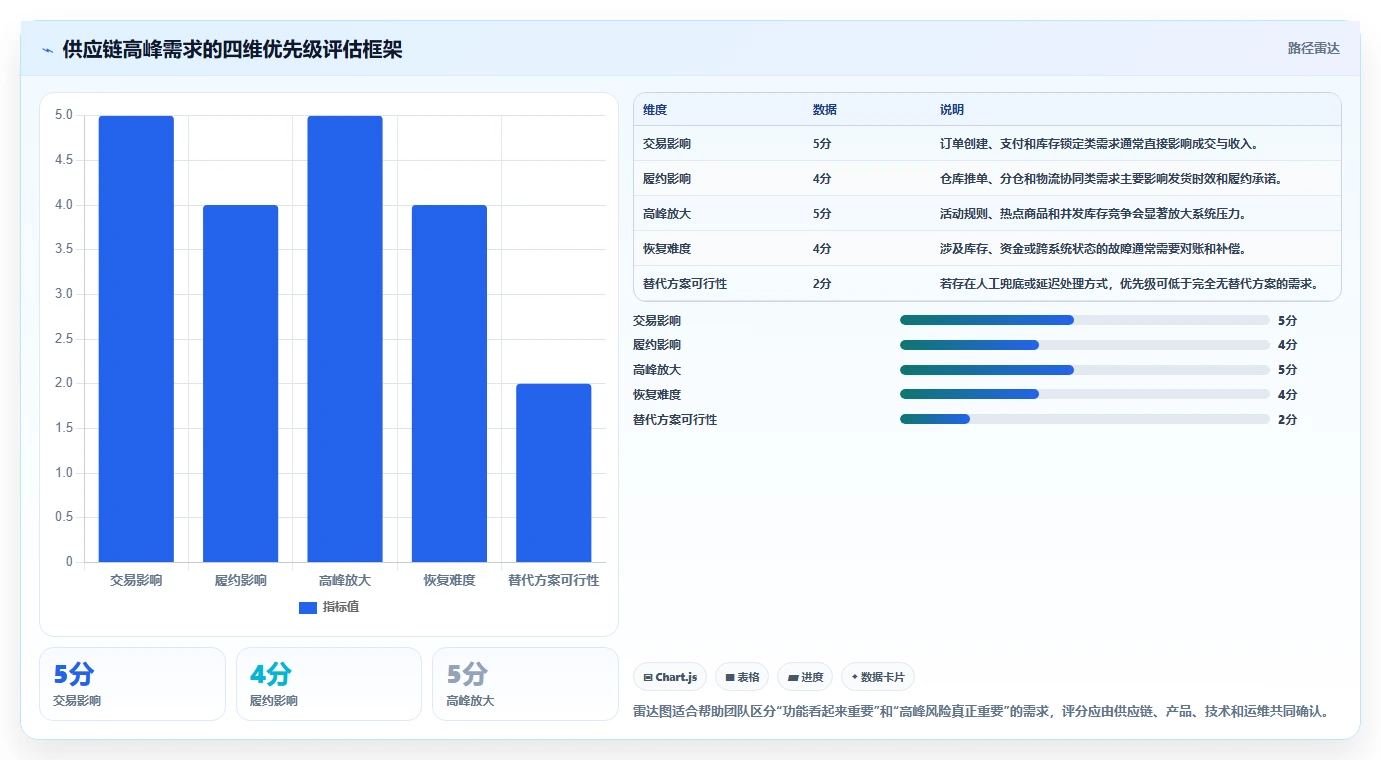Viewport: 1381px width, 760px height.
Task: Click the 2分 value after the 替代方案可行性 progress bar
Action: click(1287, 420)
